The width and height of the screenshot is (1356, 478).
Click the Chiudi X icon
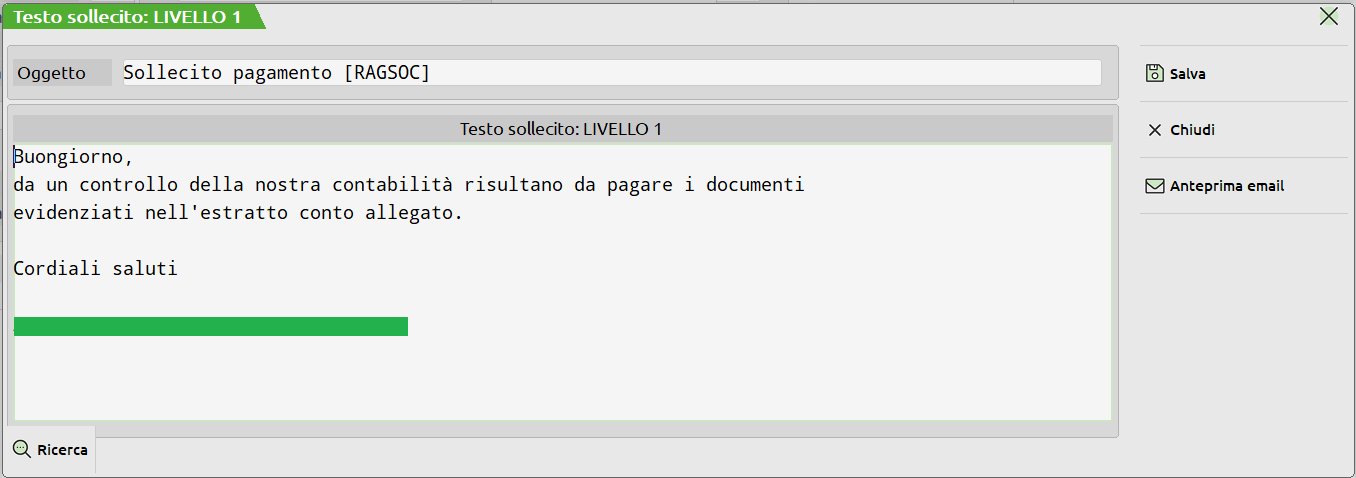[1155, 130]
